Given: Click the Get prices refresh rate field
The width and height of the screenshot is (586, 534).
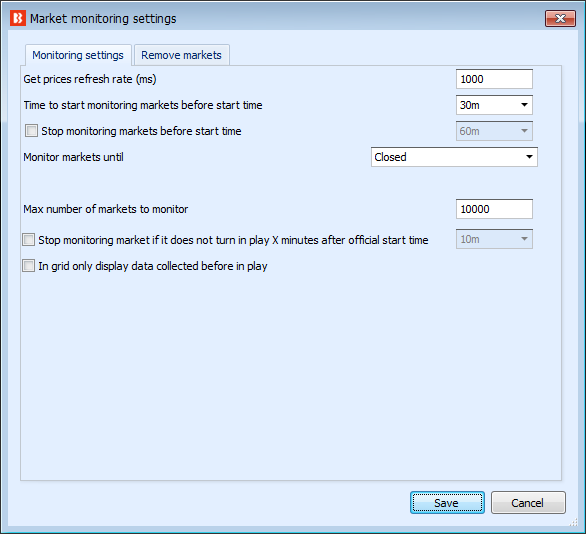Looking at the screenshot, I should pos(494,79).
